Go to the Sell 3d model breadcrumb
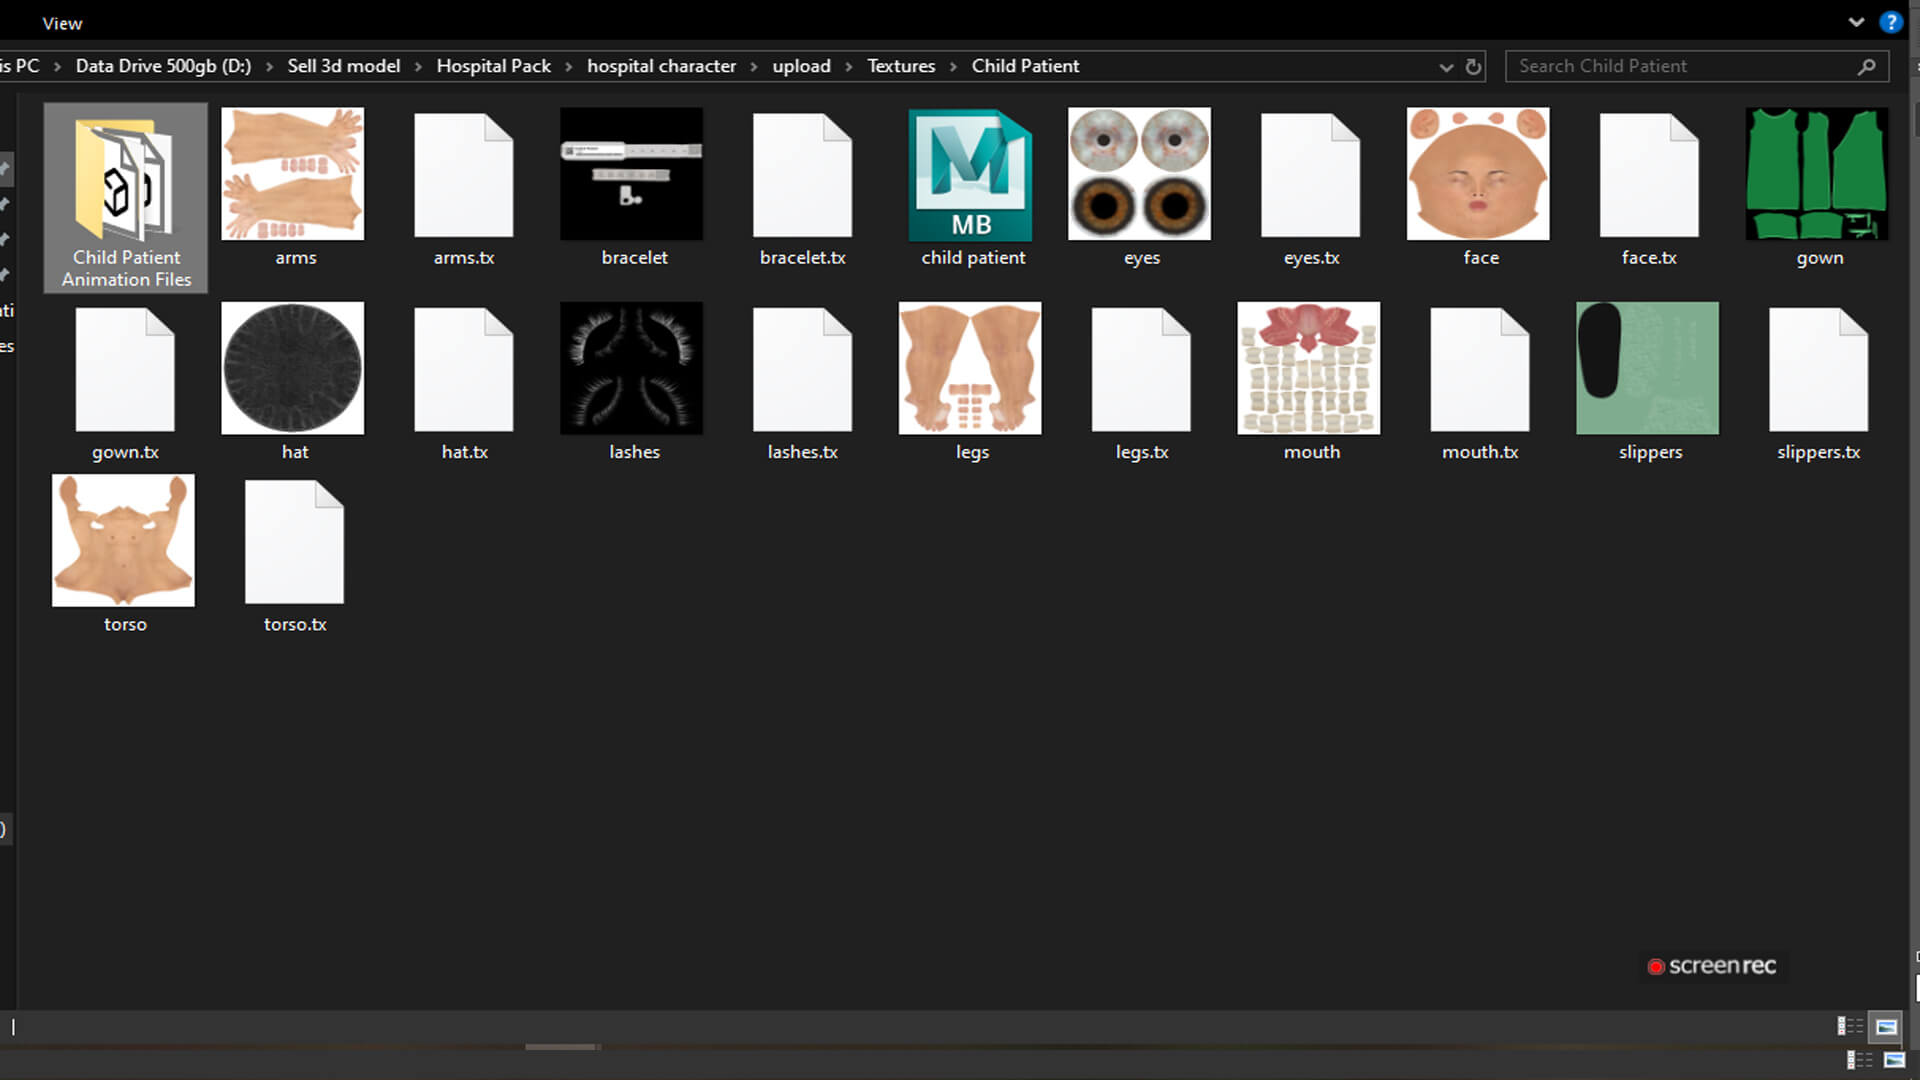The height and width of the screenshot is (1080, 1920). click(343, 66)
